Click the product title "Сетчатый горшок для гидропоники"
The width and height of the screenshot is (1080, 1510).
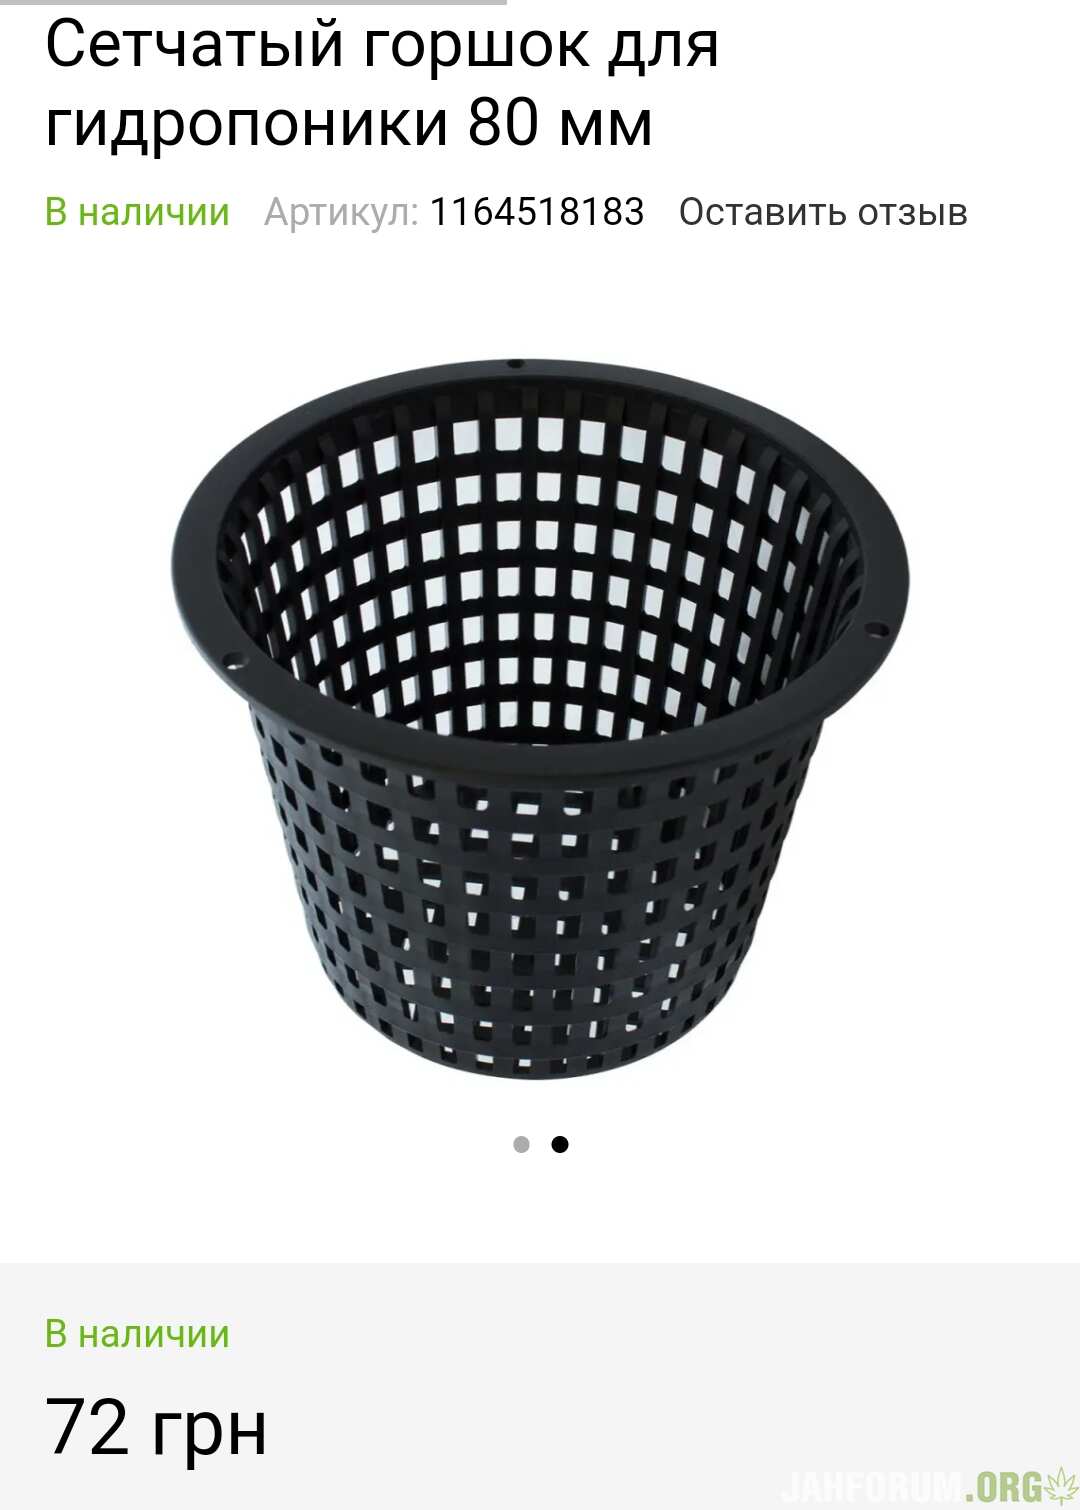382,84
